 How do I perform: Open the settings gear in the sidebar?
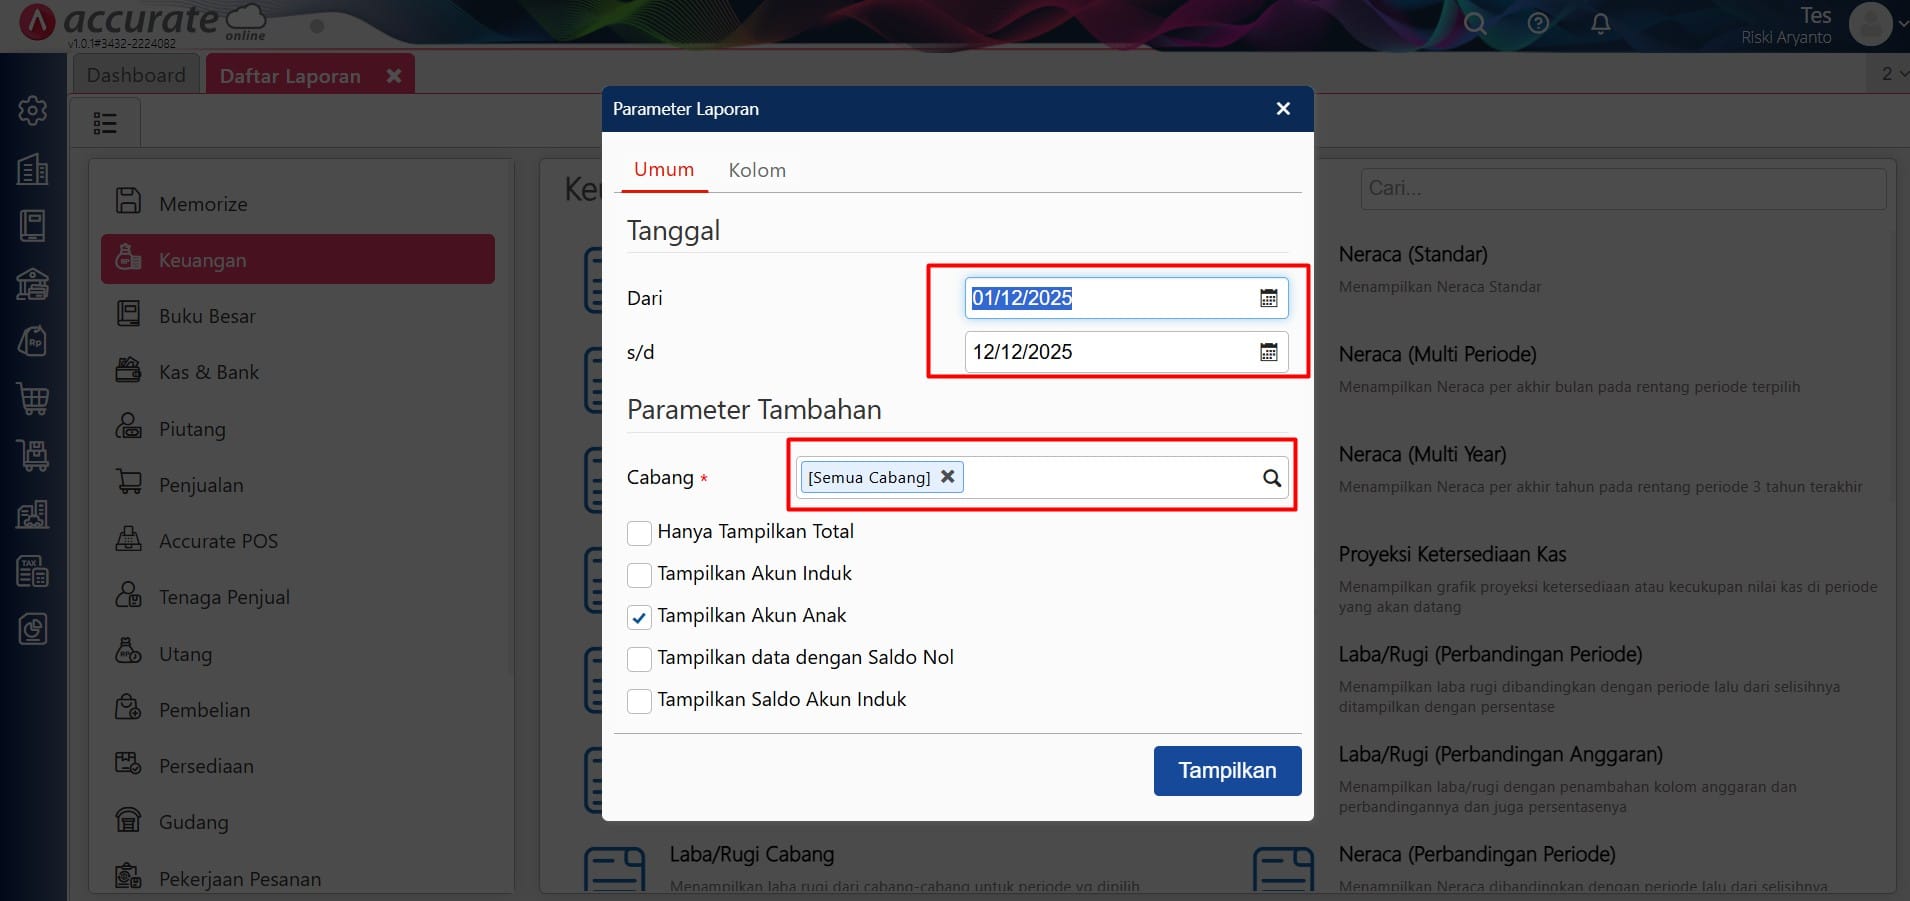[33, 111]
